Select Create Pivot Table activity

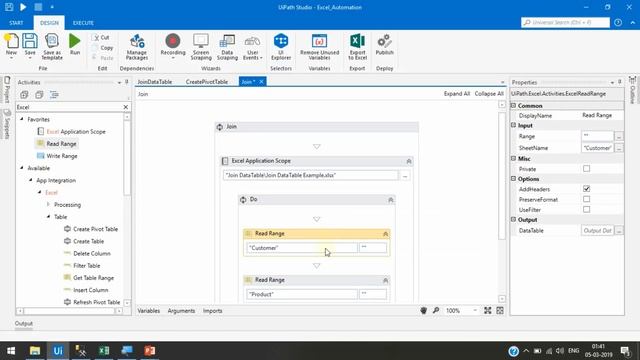coord(91,229)
